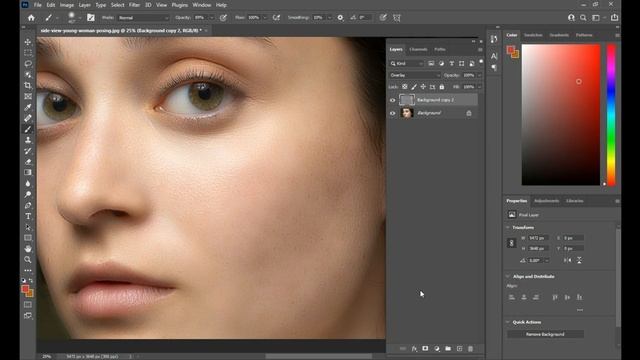Click more align options ellipsis

[x=580, y=310]
